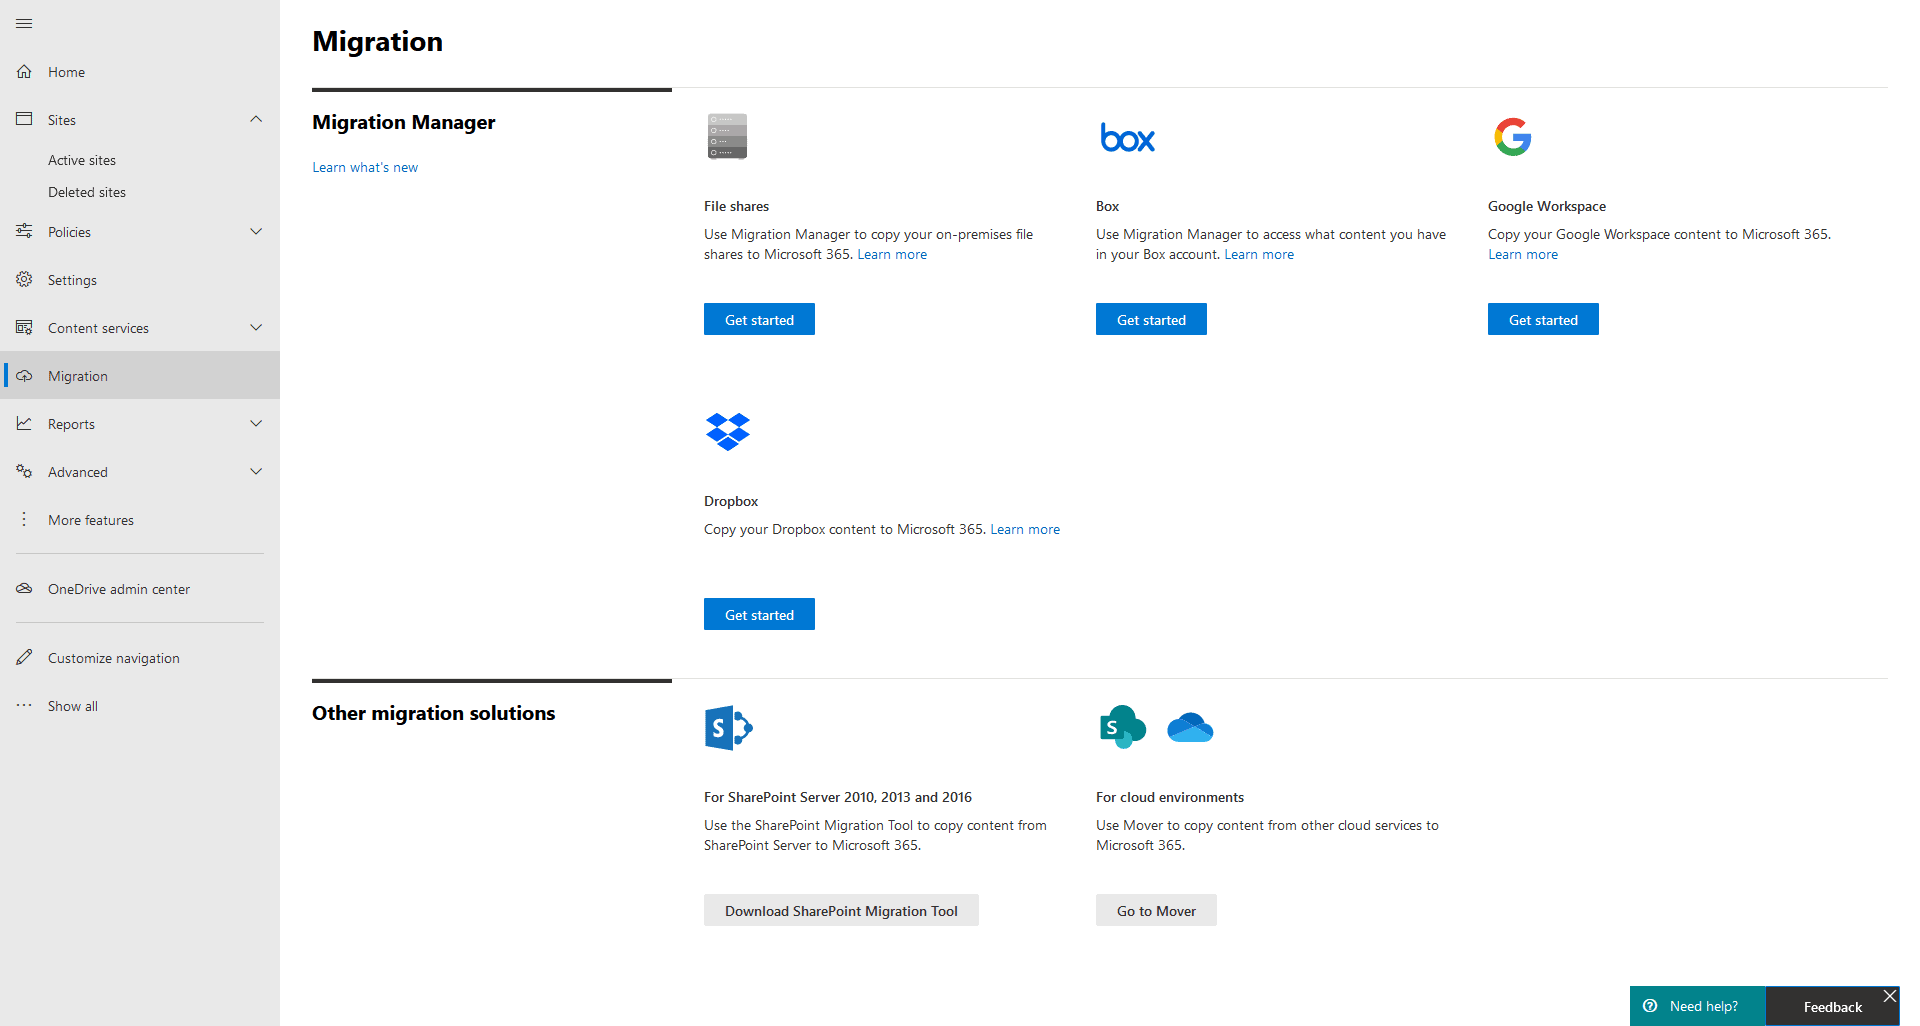Click Go to Mover button
This screenshot has width=1920, height=1026.
pos(1156,910)
